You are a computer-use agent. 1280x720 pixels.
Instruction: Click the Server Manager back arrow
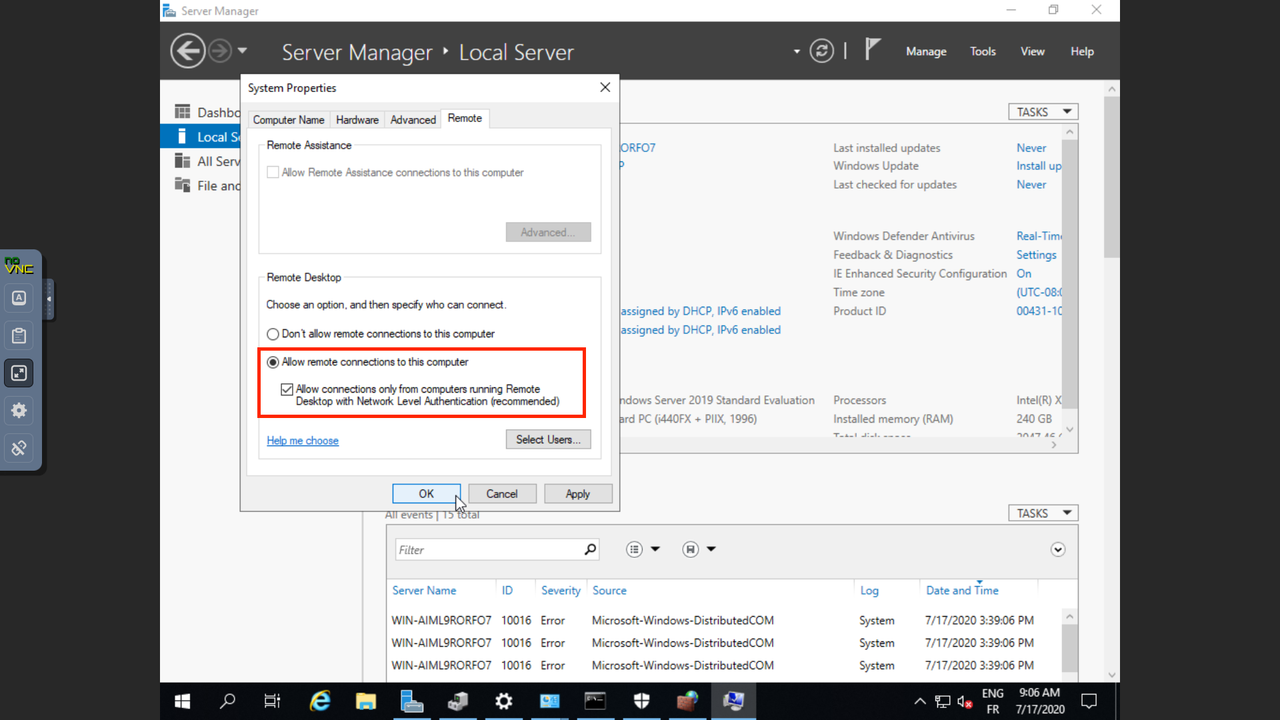pyautogui.click(x=188, y=51)
